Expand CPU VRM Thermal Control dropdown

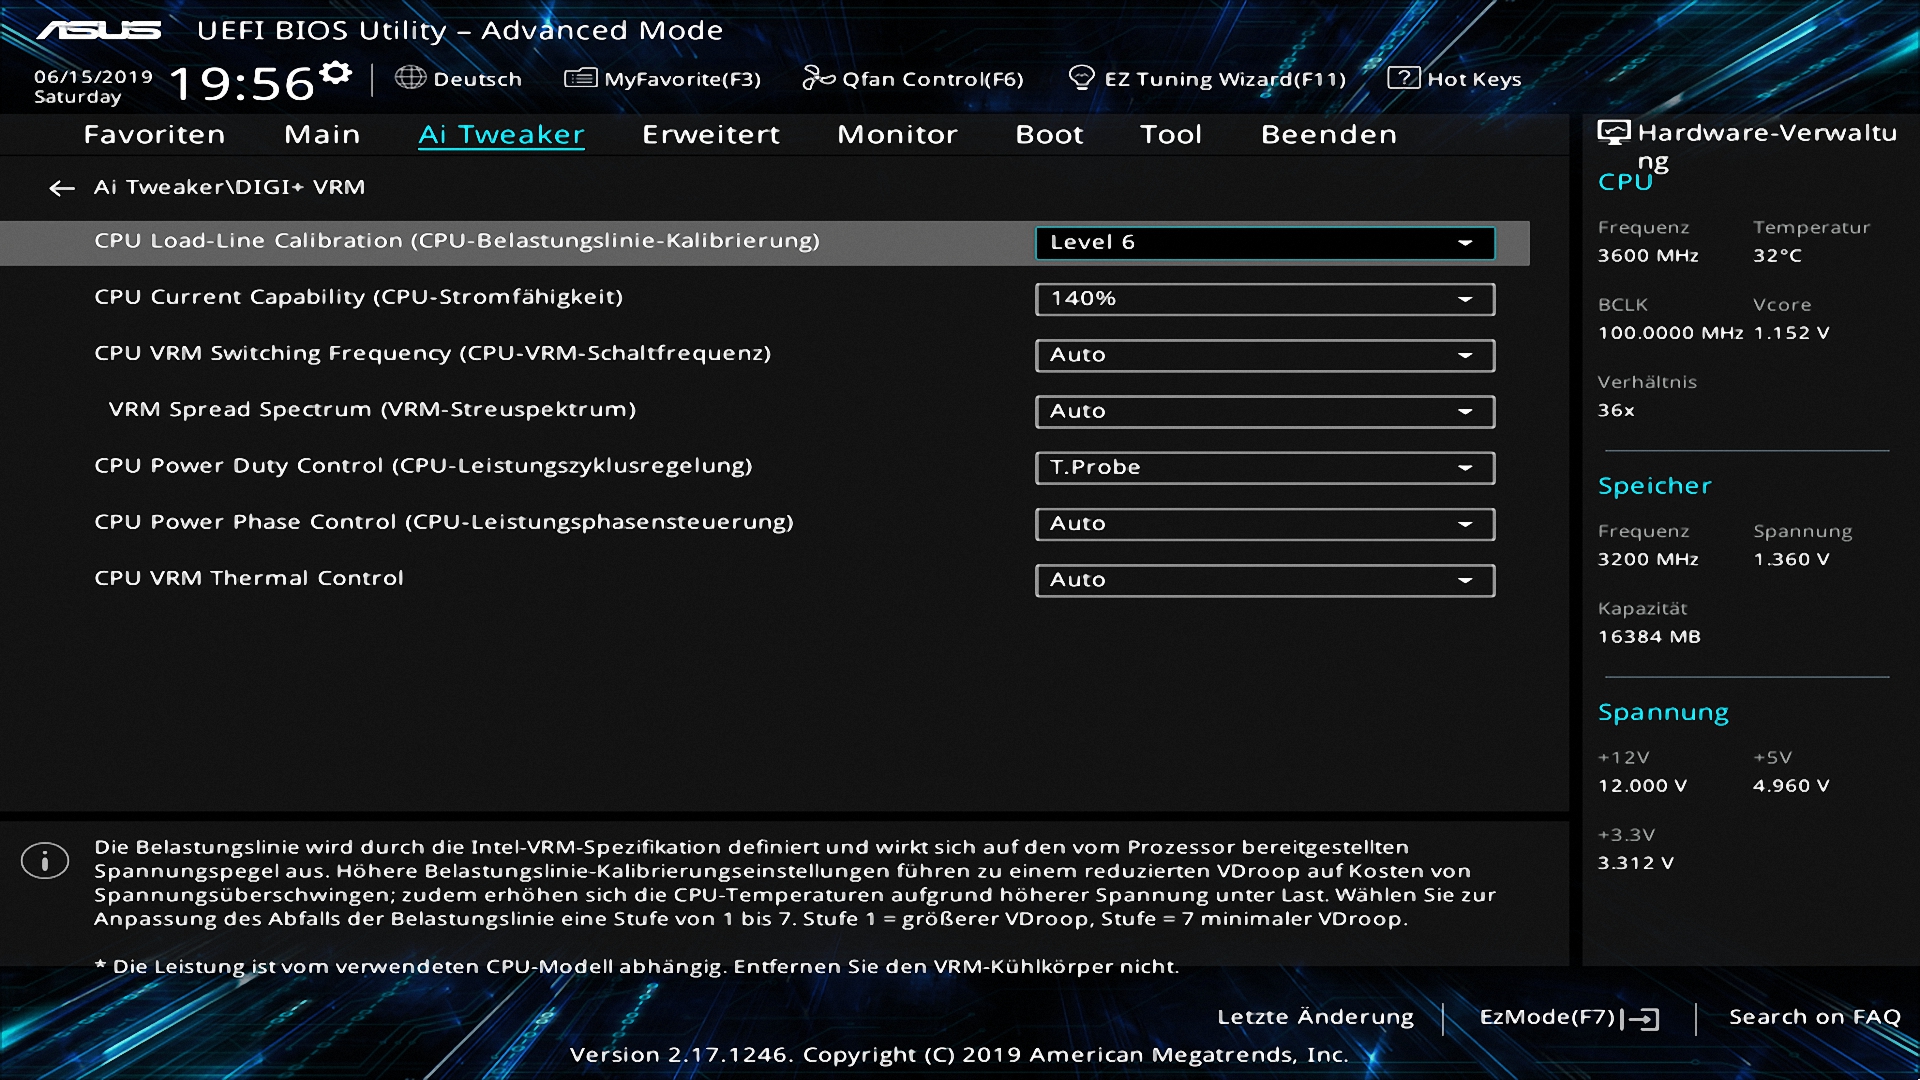coord(1264,581)
